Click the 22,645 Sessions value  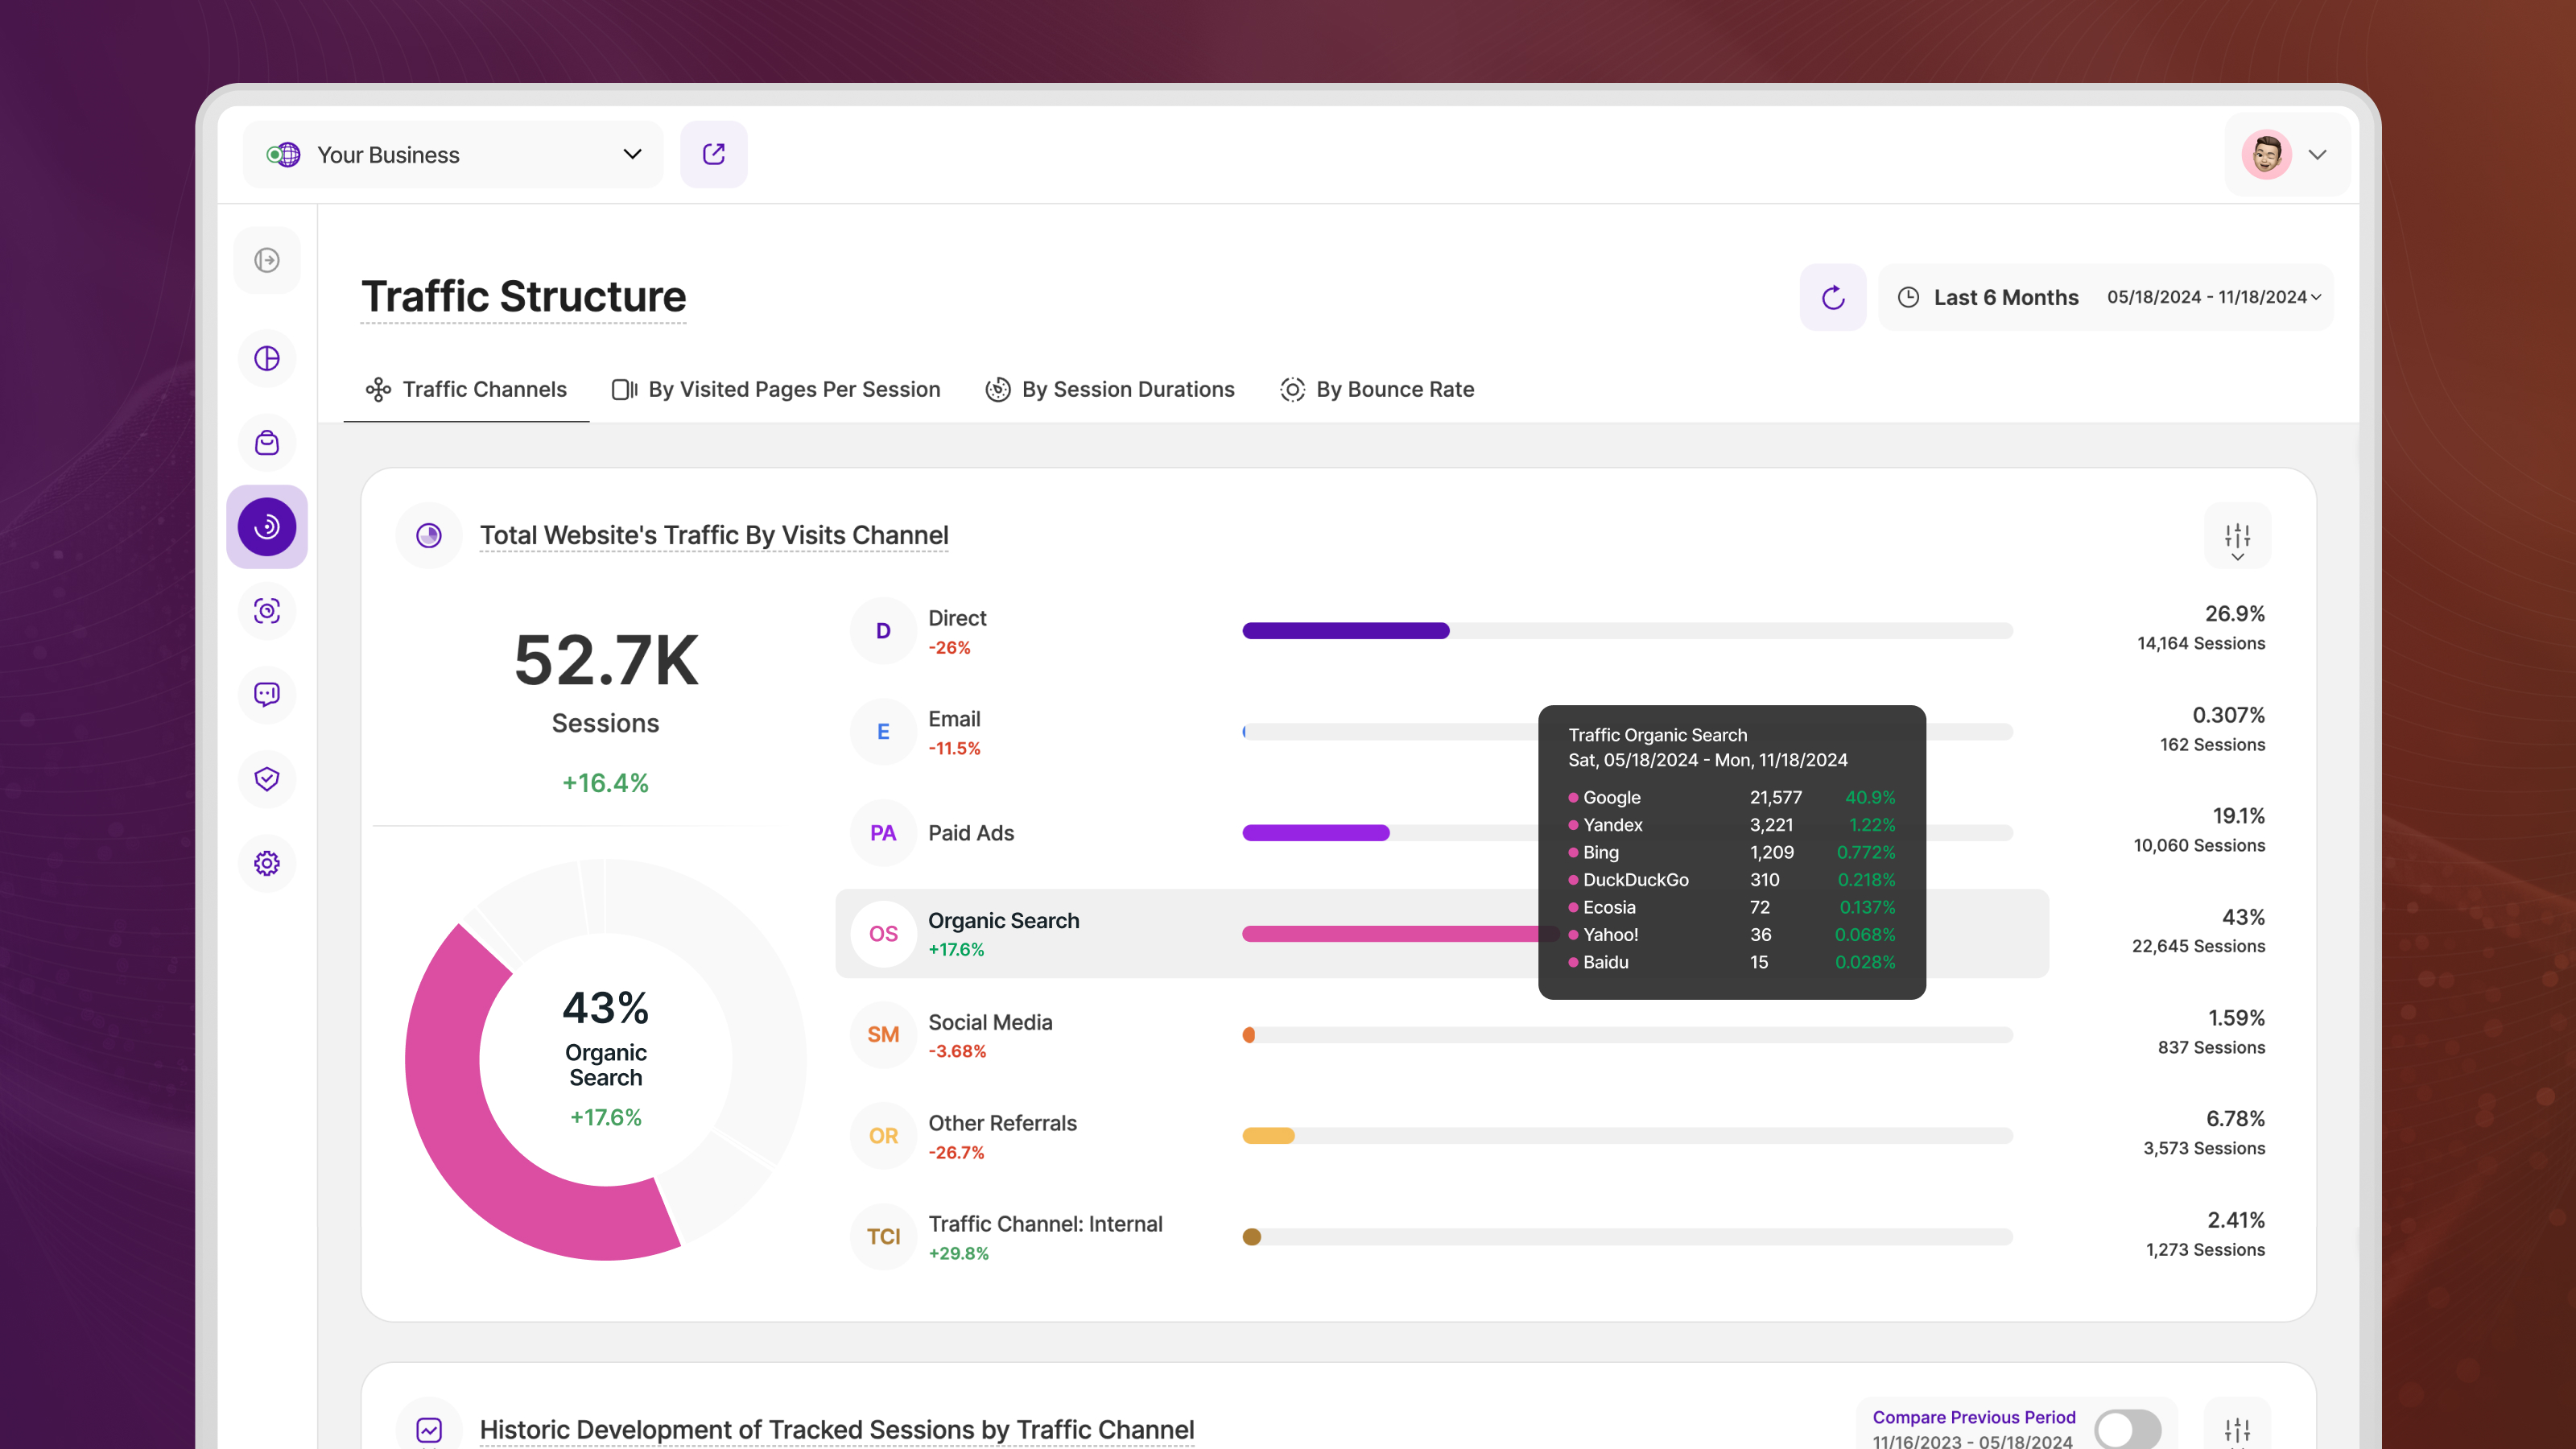tap(2198, 947)
